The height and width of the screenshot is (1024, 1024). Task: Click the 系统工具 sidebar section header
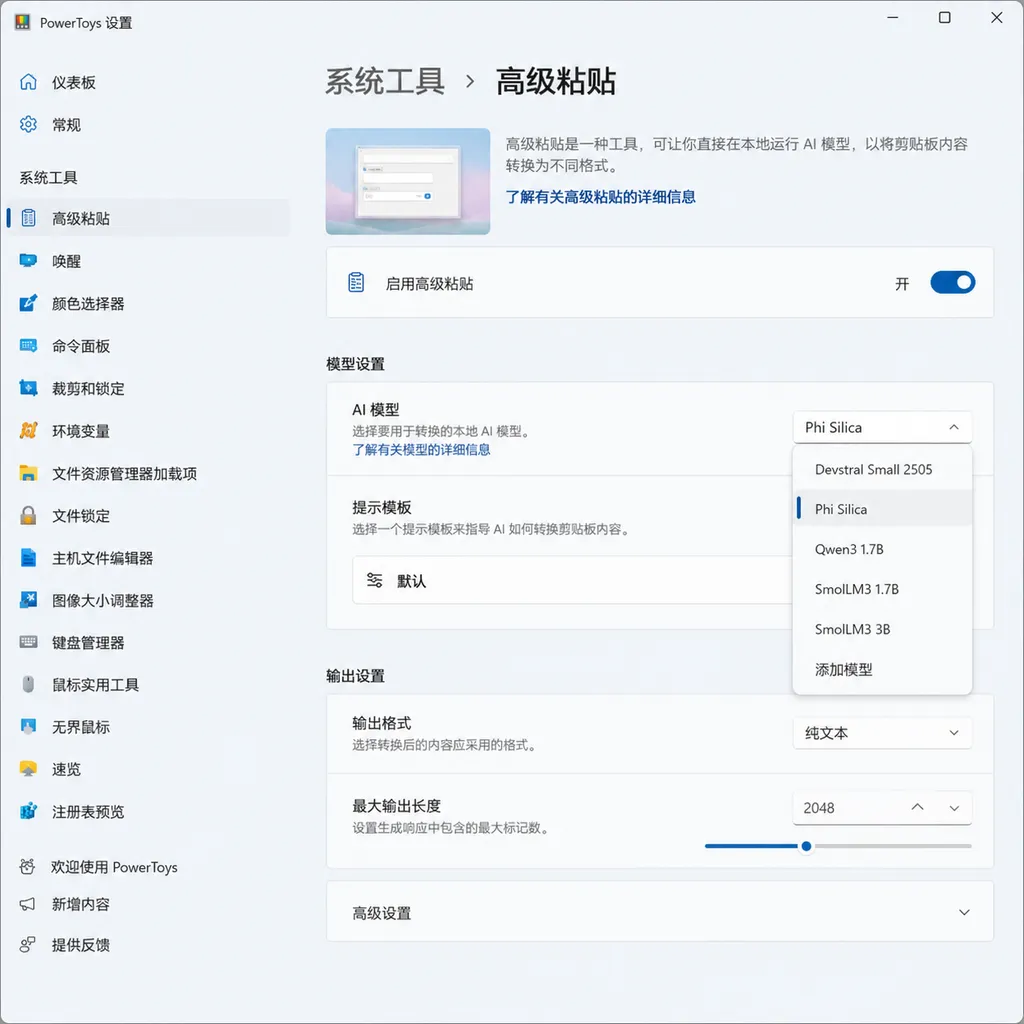48,178
